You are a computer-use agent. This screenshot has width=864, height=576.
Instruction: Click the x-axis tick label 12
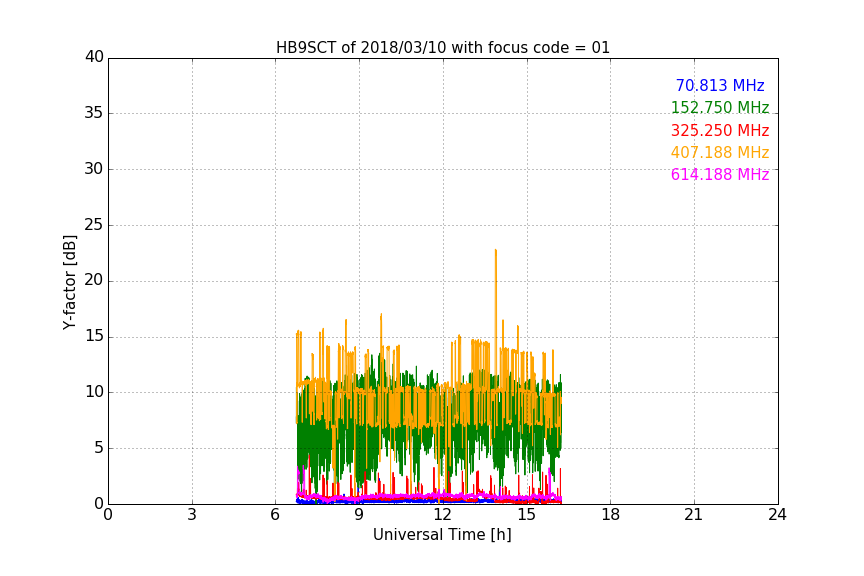coord(442,515)
